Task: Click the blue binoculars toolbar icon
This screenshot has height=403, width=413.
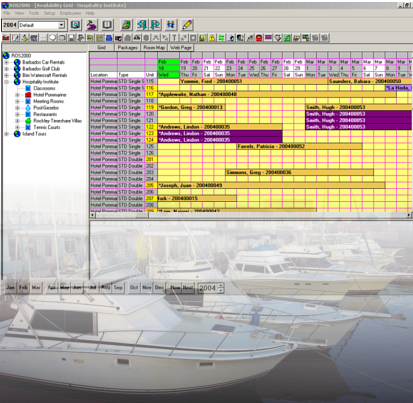Action: click(171, 25)
